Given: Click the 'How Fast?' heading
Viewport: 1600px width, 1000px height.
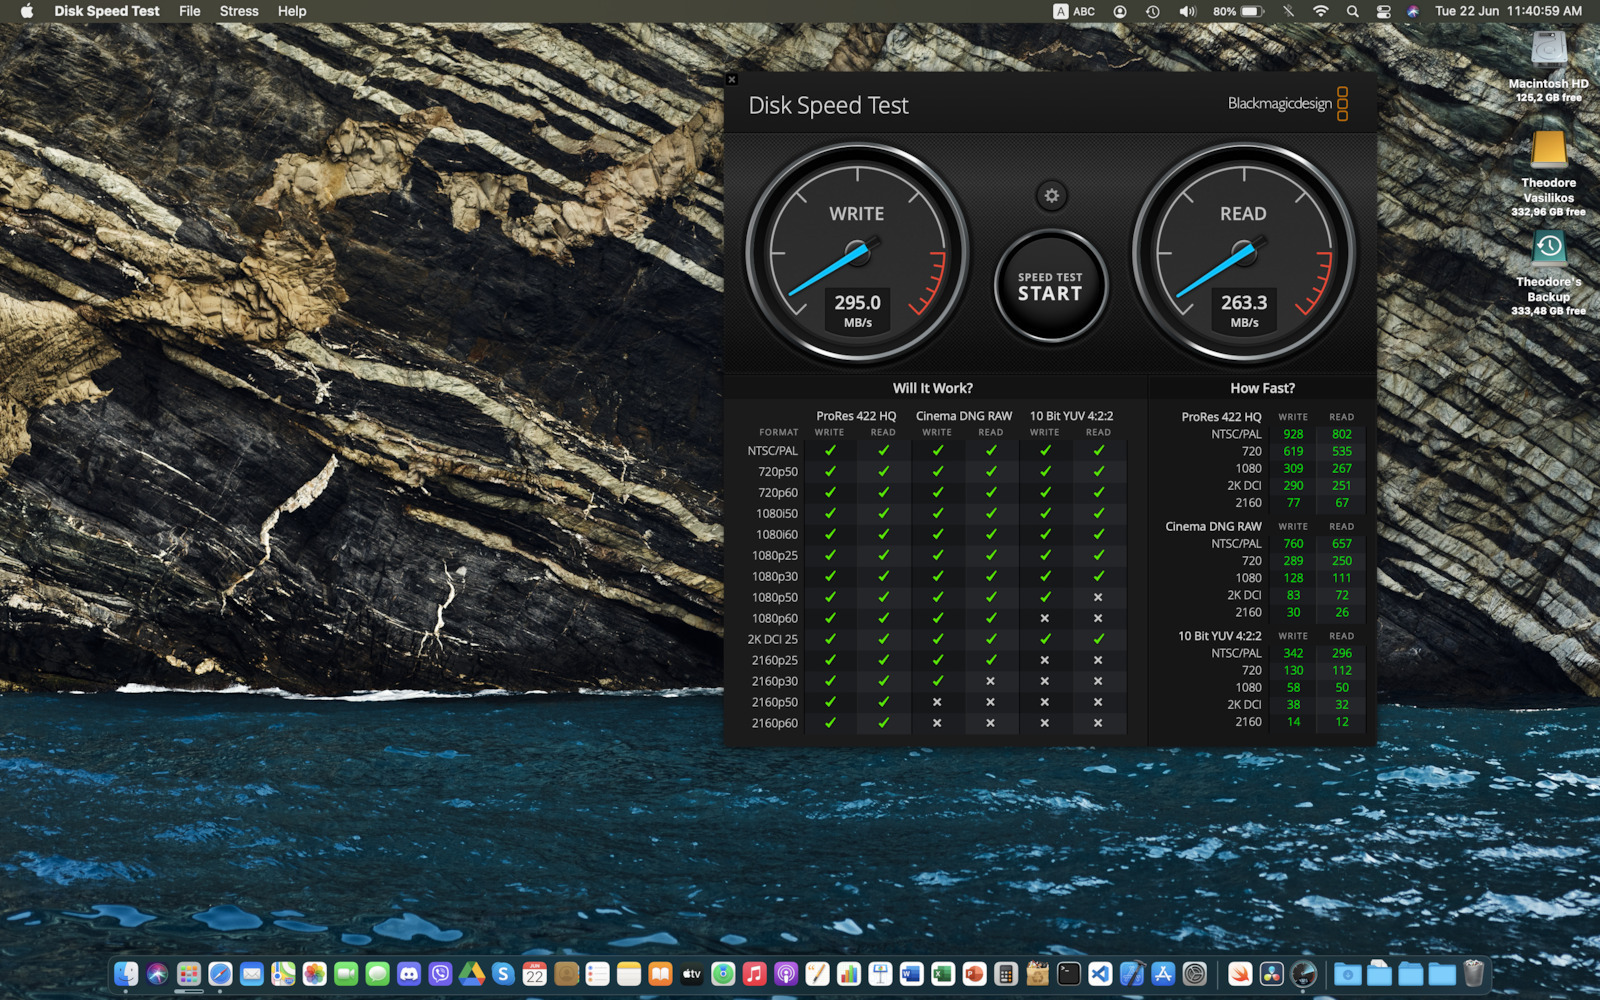Looking at the screenshot, I should 1262,388.
